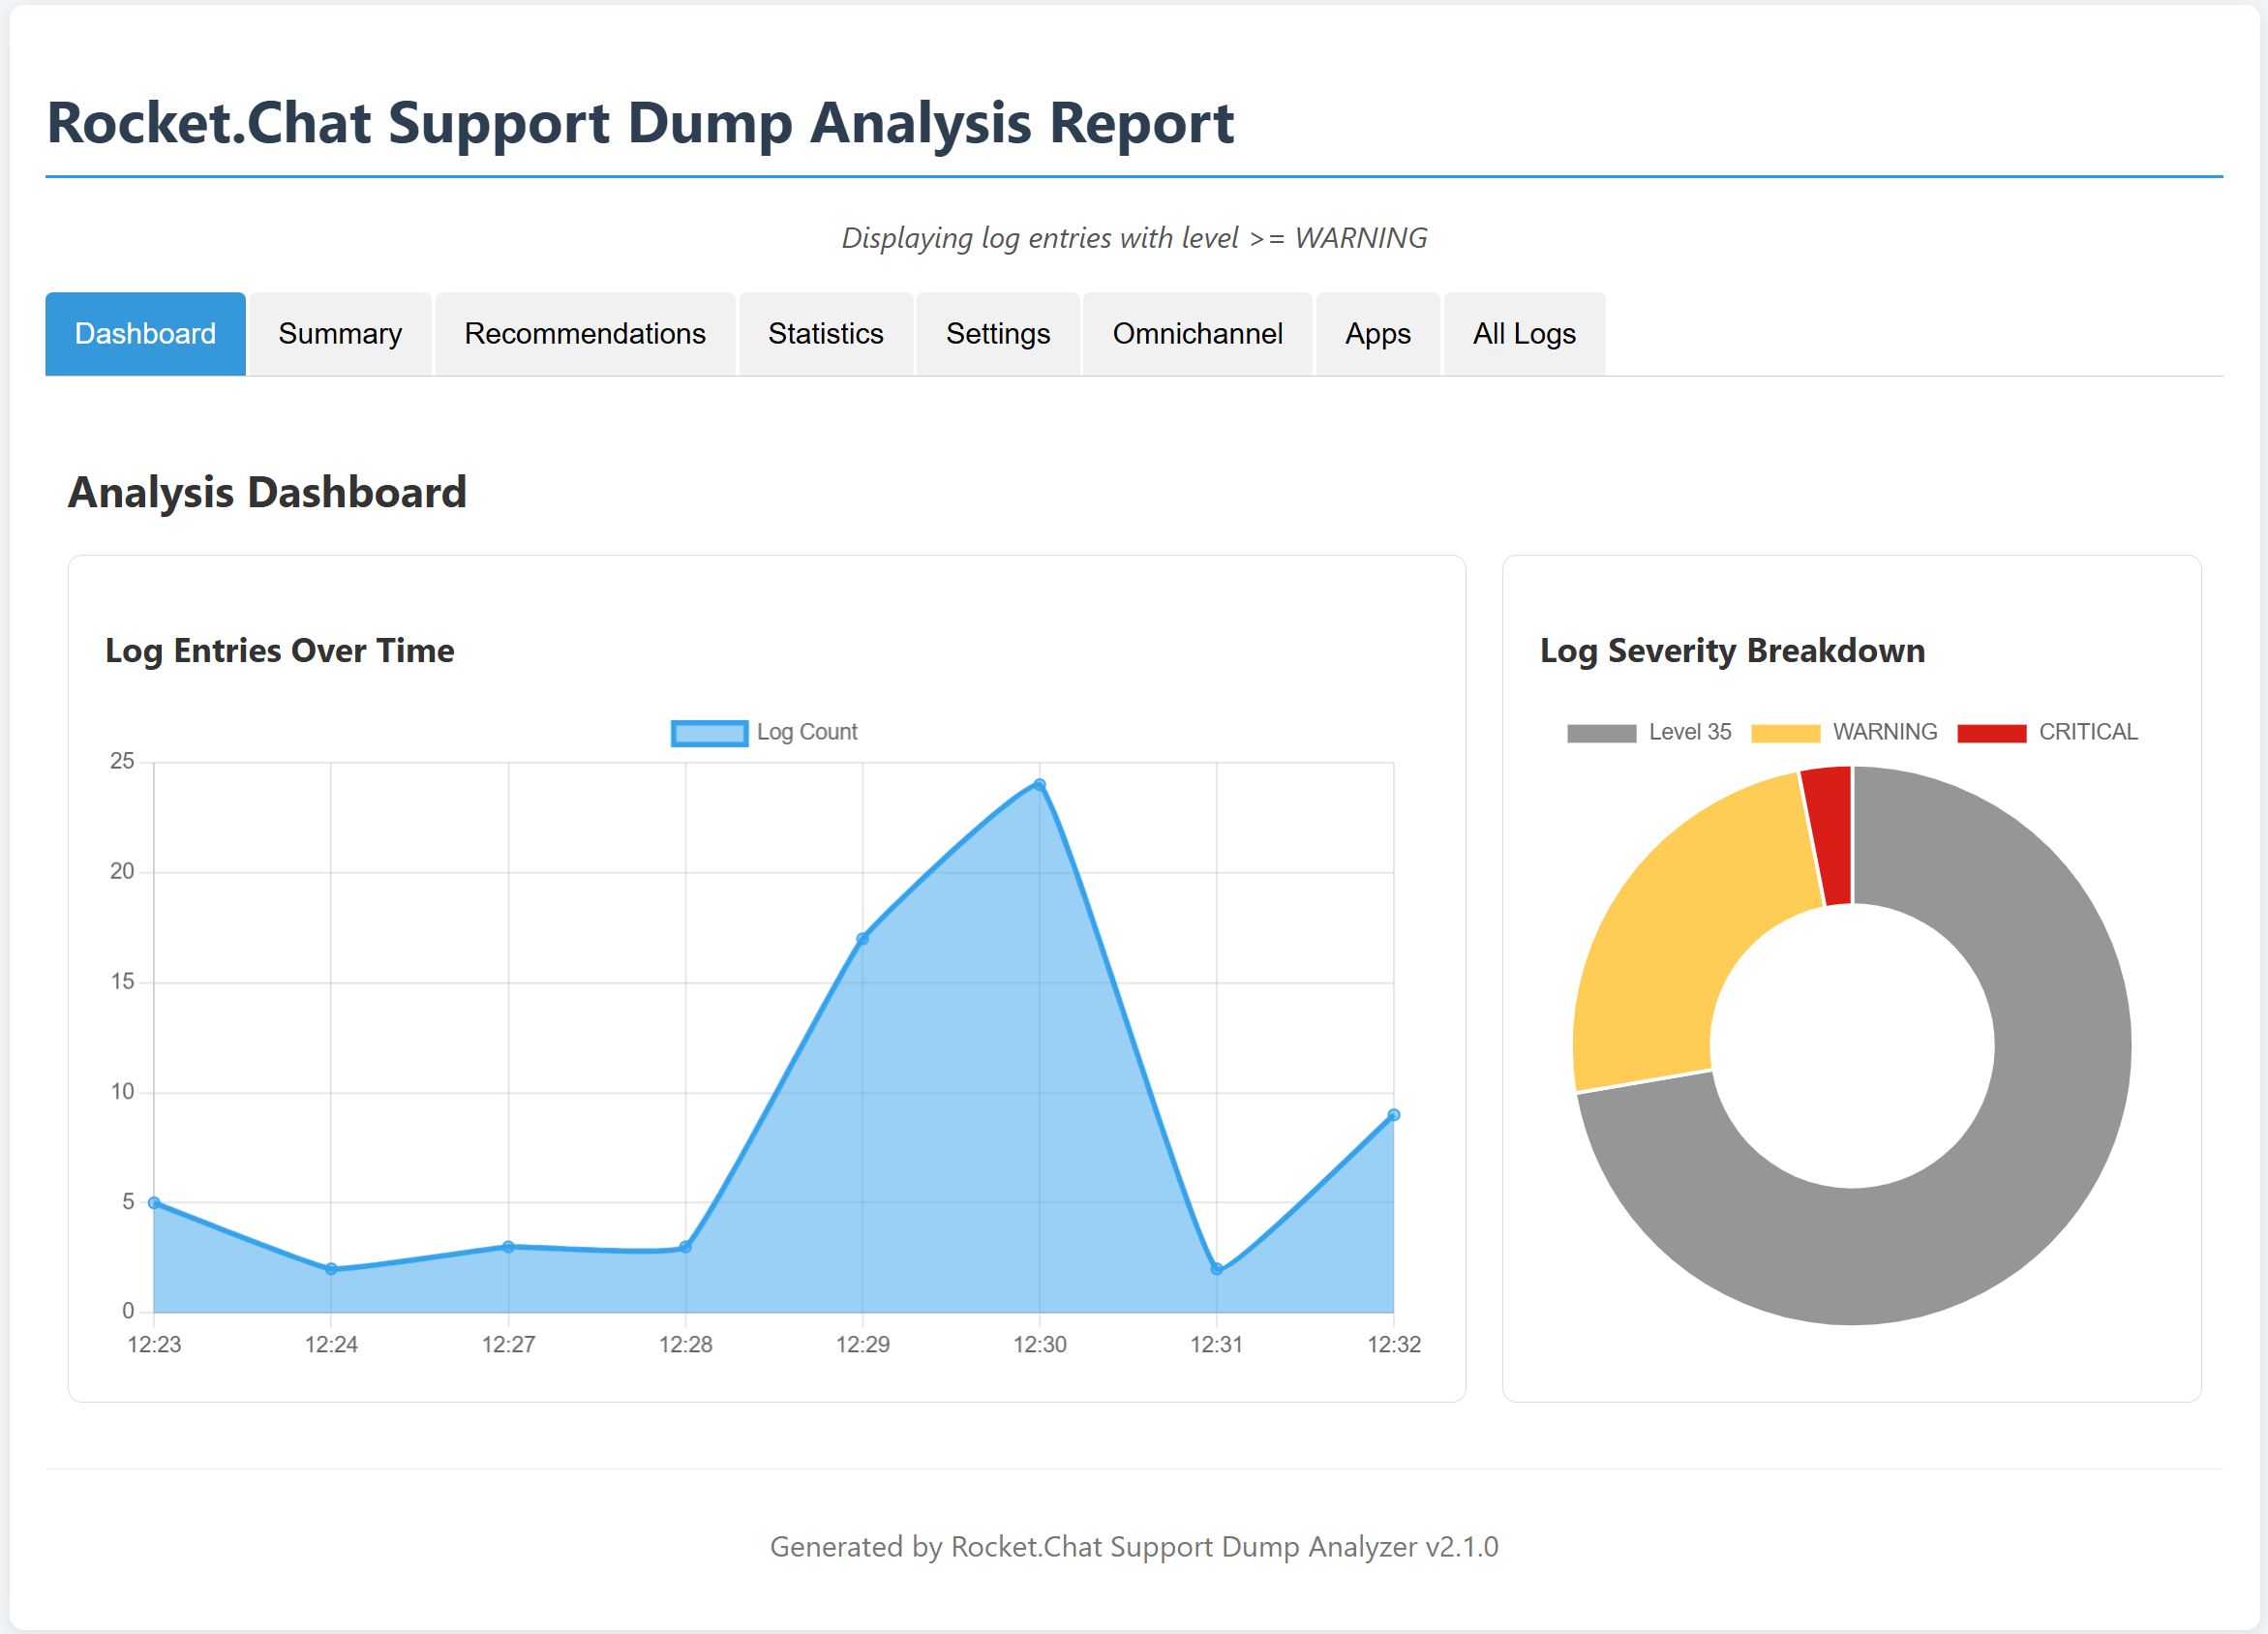This screenshot has width=2268, height=1634.
Task: Go to the Statistics tab
Action: click(826, 334)
